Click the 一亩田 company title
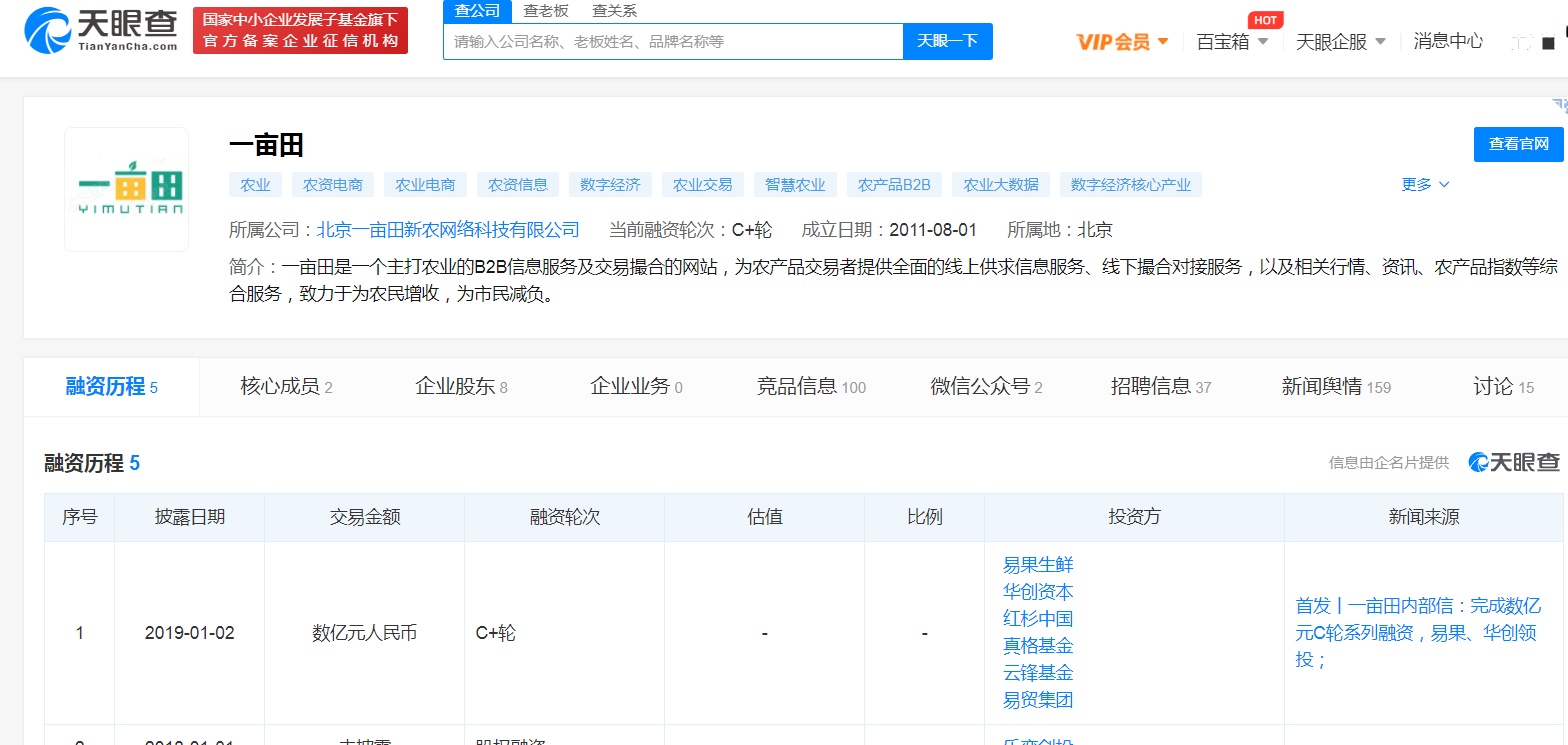Viewport: 1568px width, 745px height. (x=266, y=146)
